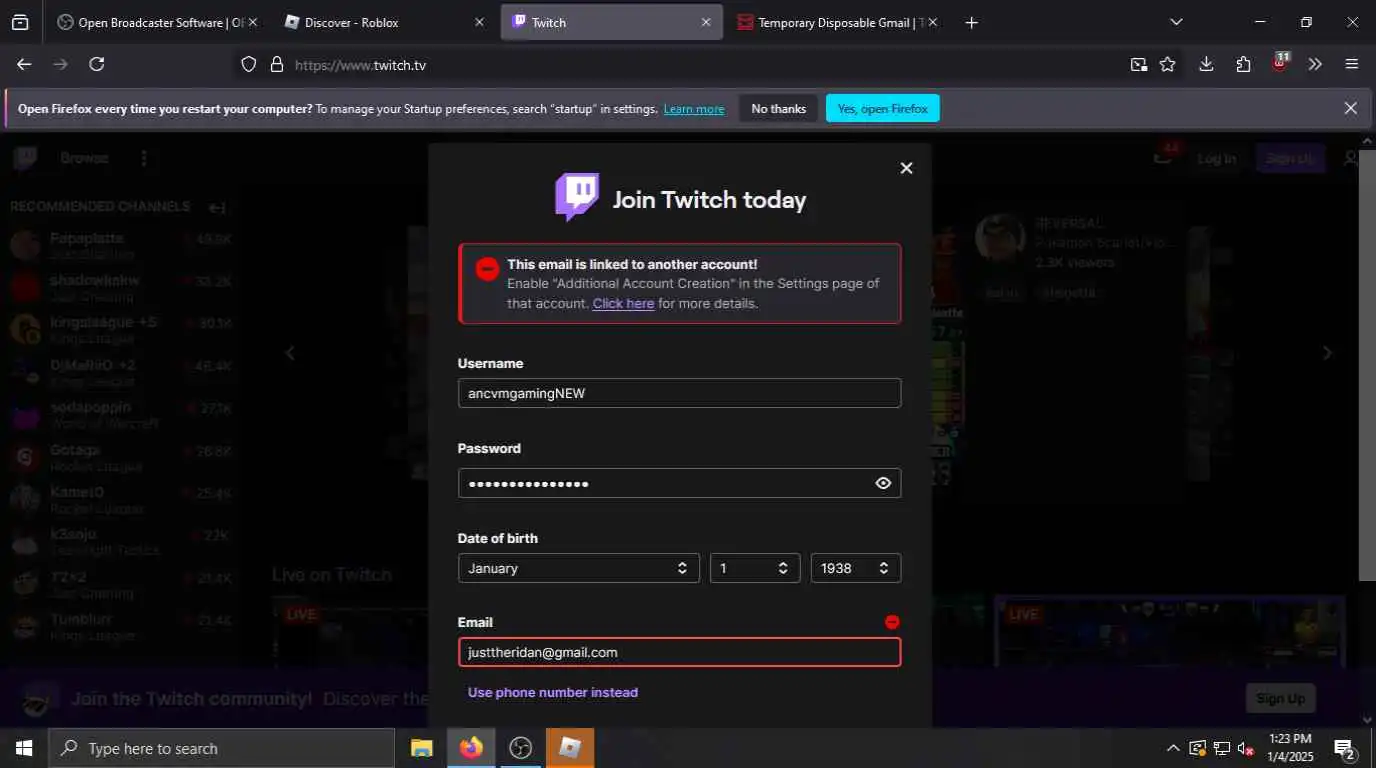Close the Join Twitch today dialog
The image size is (1376, 768).
tap(906, 168)
